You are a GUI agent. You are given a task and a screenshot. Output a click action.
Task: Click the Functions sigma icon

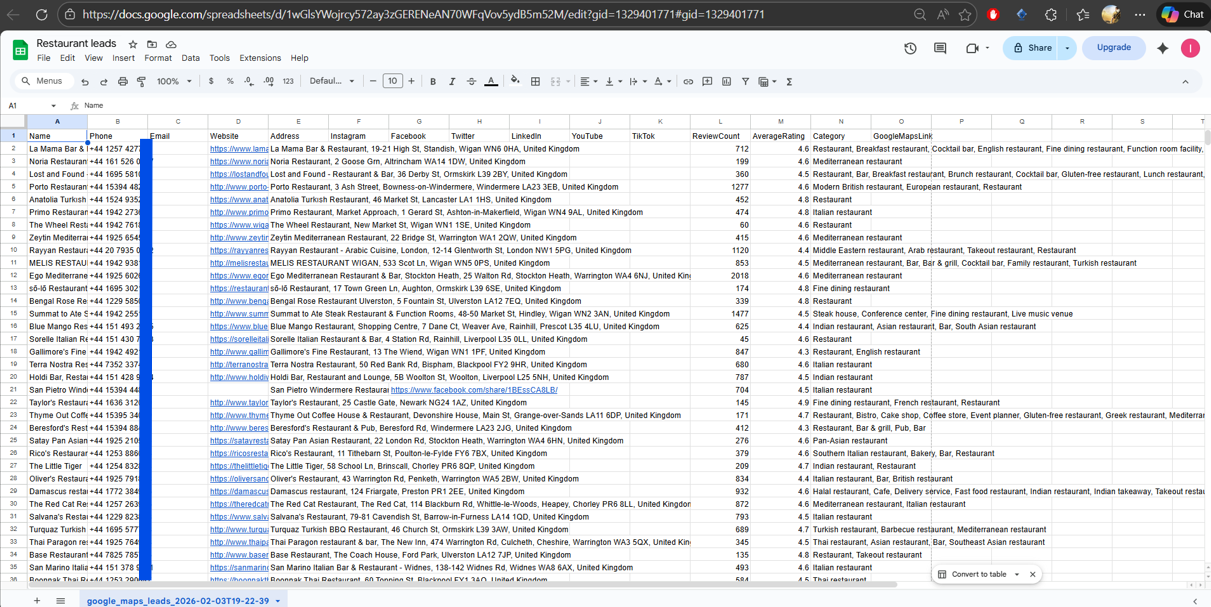pos(789,81)
